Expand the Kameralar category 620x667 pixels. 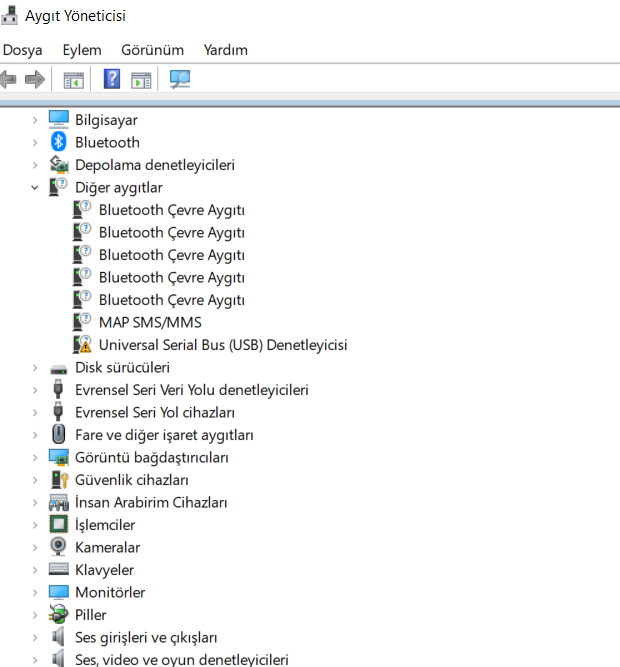pos(35,548)
